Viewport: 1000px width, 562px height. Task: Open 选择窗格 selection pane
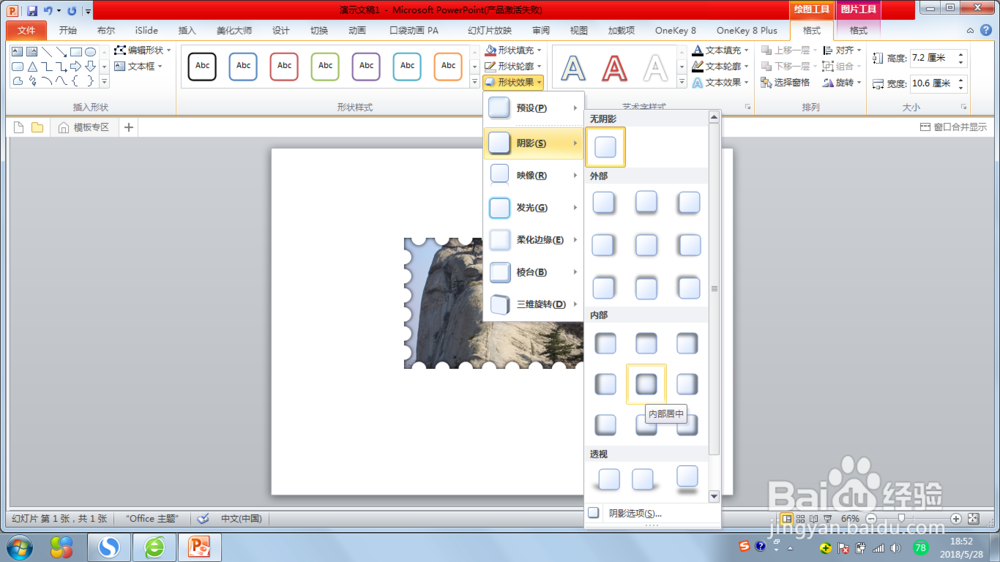[x=785, y=82]
